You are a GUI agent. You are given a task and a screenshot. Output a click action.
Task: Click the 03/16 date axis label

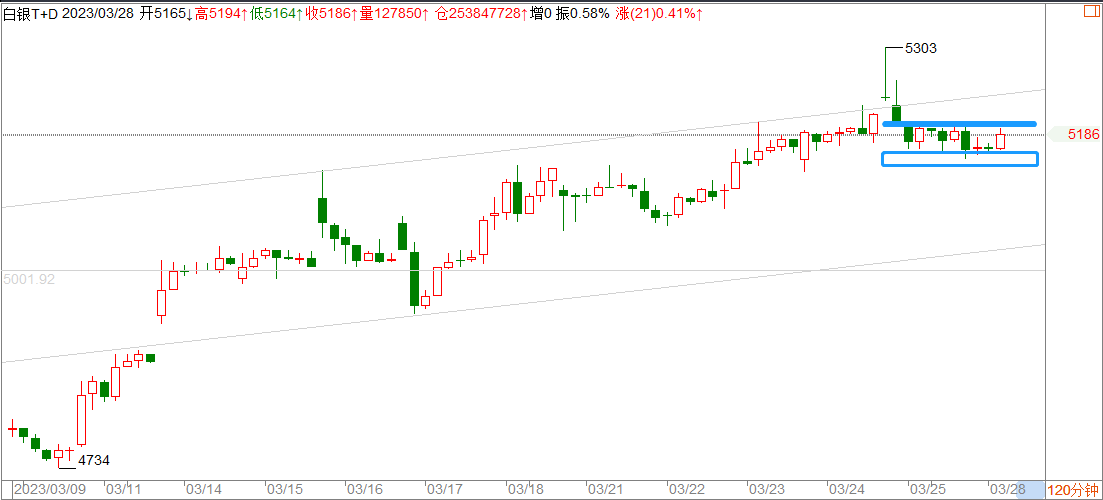point(366,489)
